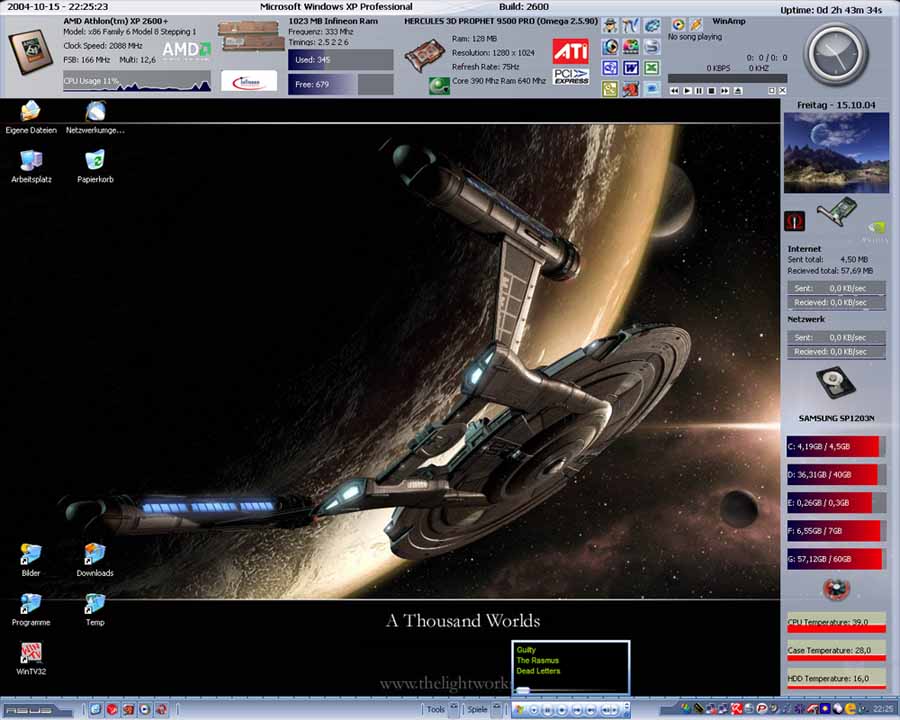Image resolution: width=900 pixels, height=720 pixels.
Task: Click the Internet Sent 0,0 KB/sec bar
Action: point(836,288)
